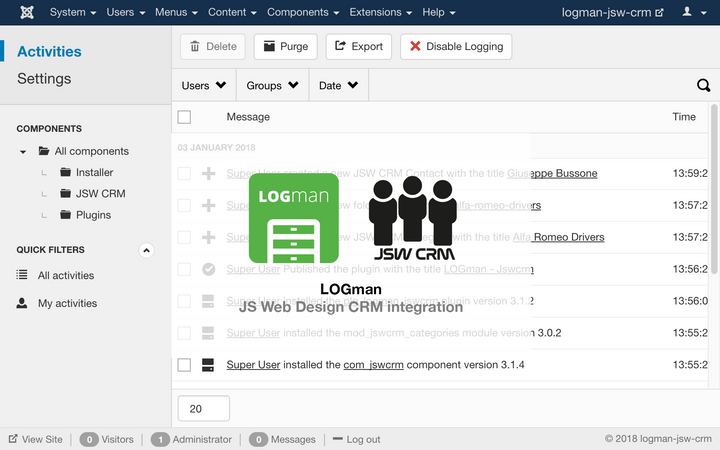Open the user account icon menu

[694, 12]
